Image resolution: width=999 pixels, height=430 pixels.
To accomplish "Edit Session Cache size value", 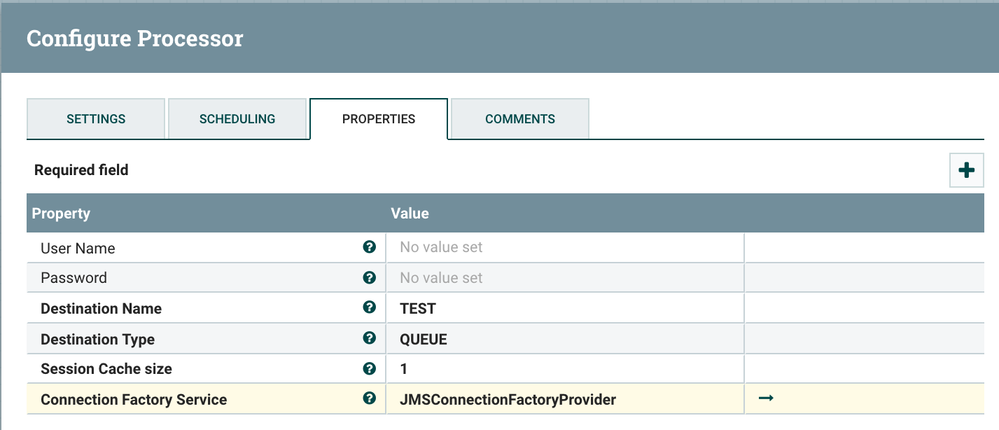I will click(x=566, y=369).
